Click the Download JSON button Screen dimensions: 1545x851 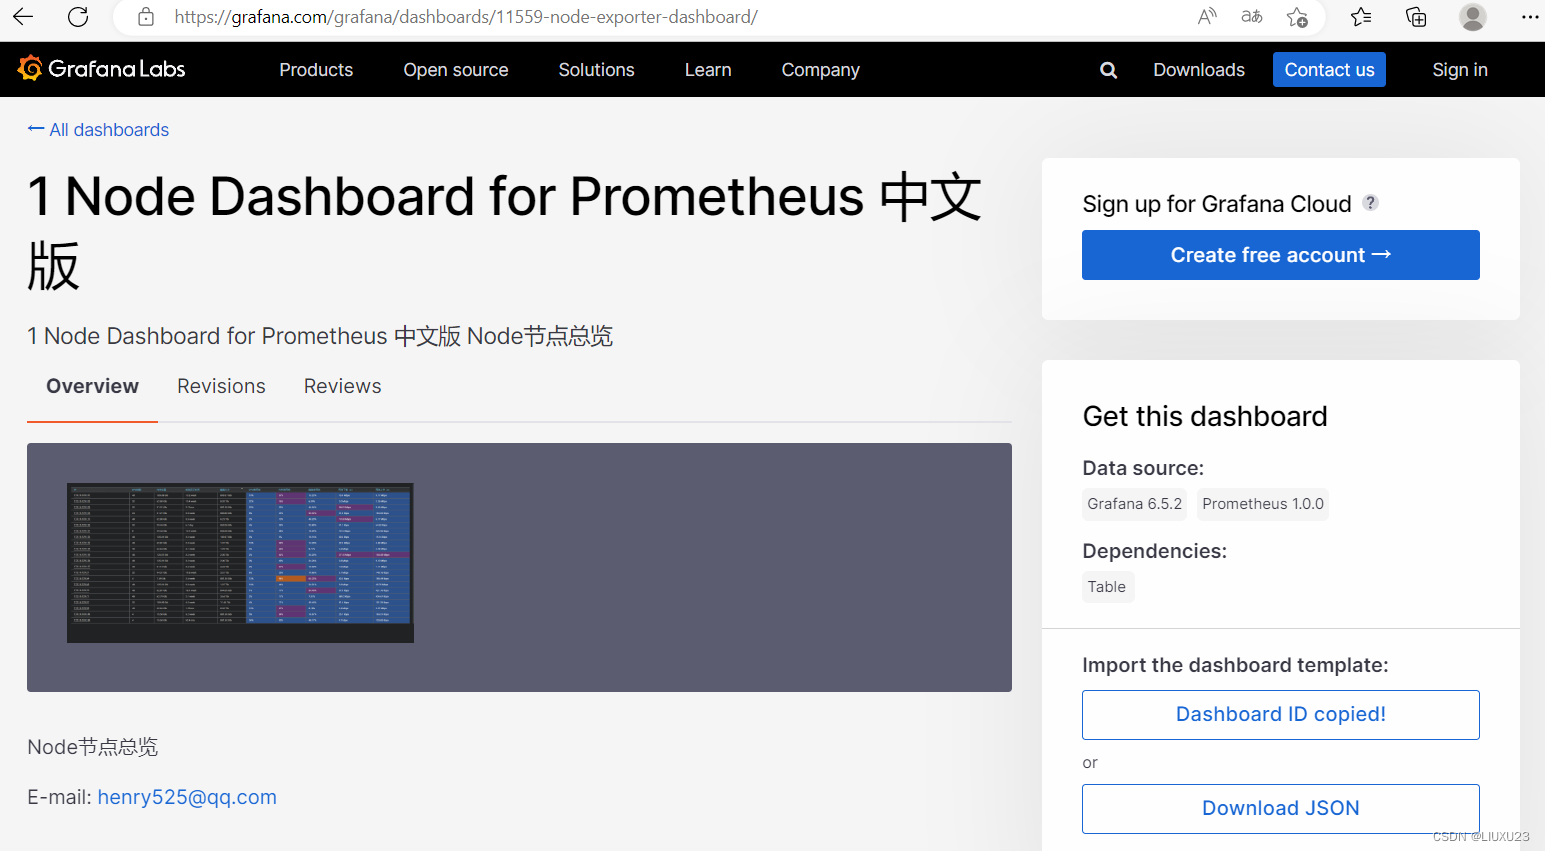[x=1280, y=809]
